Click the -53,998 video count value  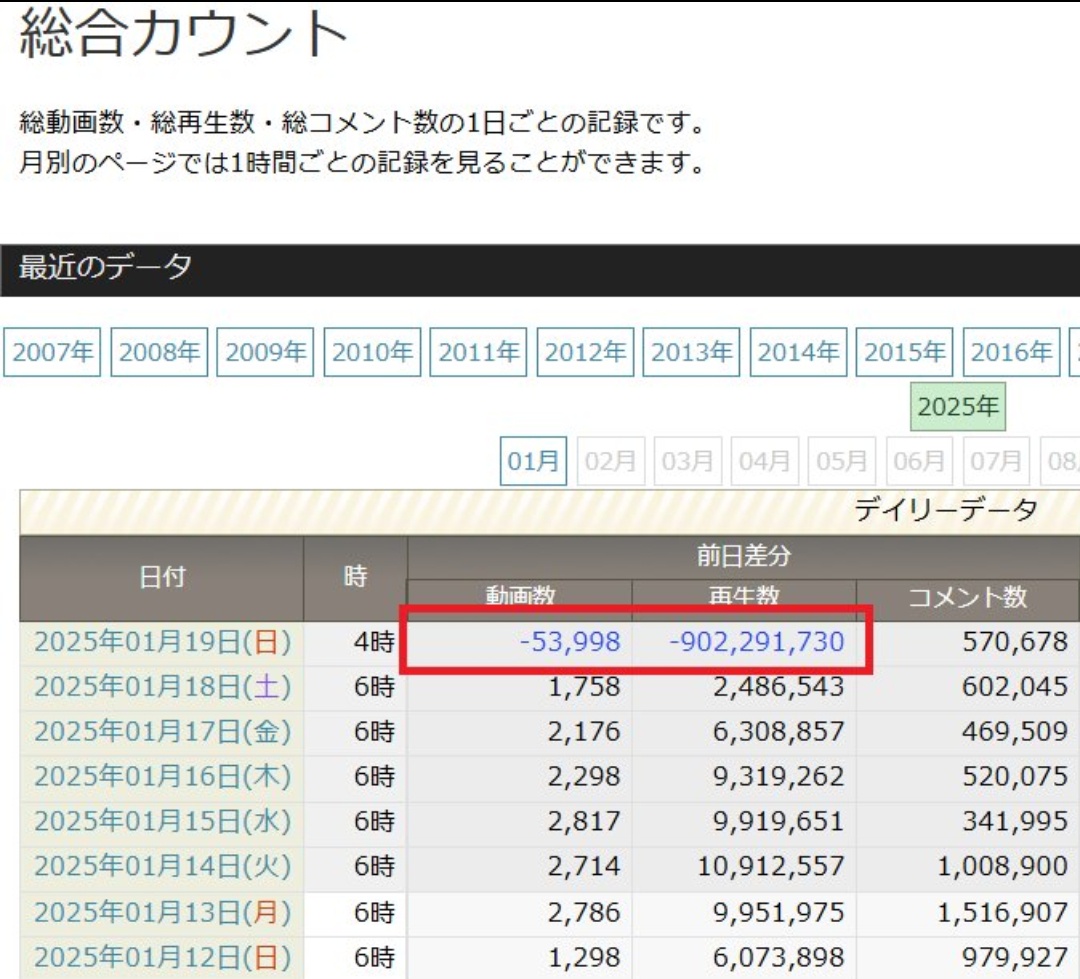pyautogui.click(x=570, y=641)
